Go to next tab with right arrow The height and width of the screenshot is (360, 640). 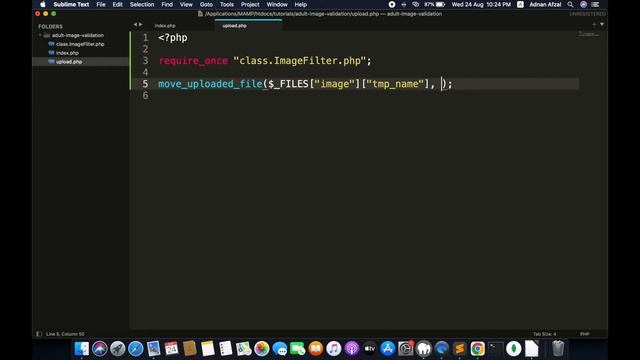[x=141, y=24]
